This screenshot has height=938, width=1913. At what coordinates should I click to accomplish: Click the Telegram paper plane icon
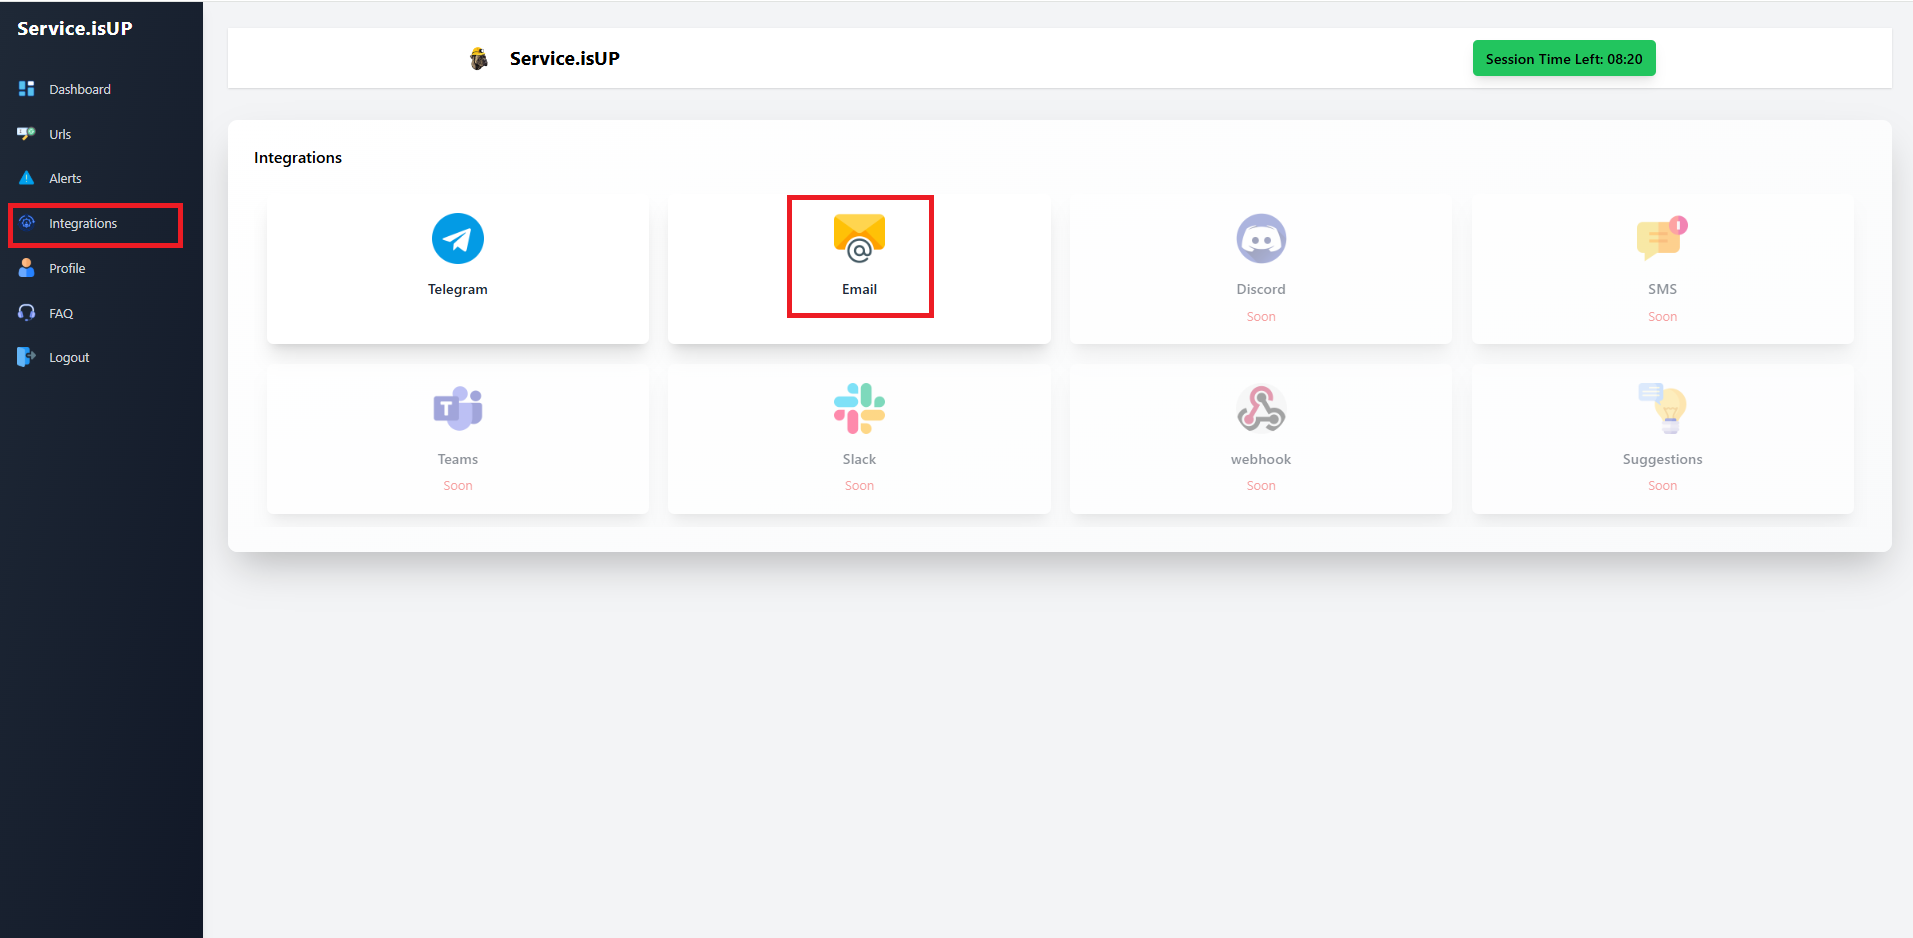click(458, 239)
